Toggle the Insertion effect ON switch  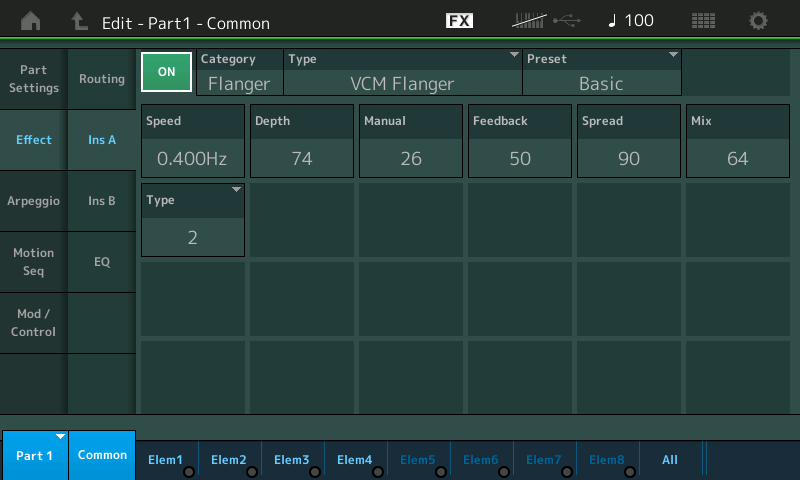point(166,72)
